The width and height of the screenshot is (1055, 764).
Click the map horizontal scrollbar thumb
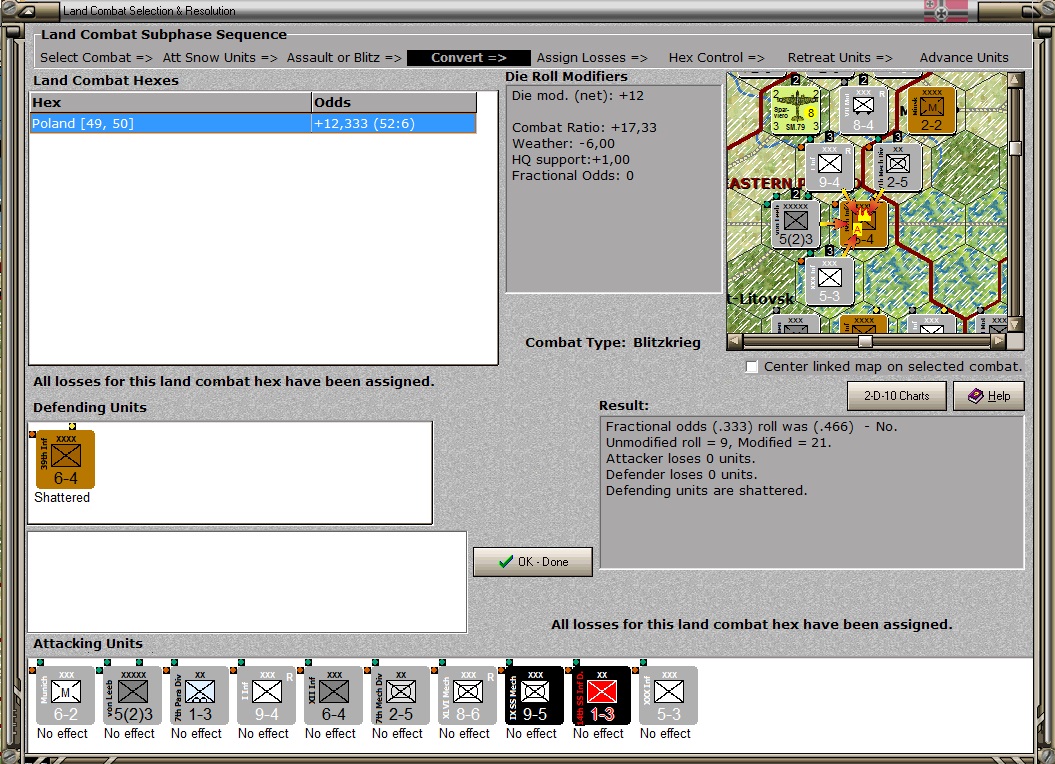(x=865, y=341)
